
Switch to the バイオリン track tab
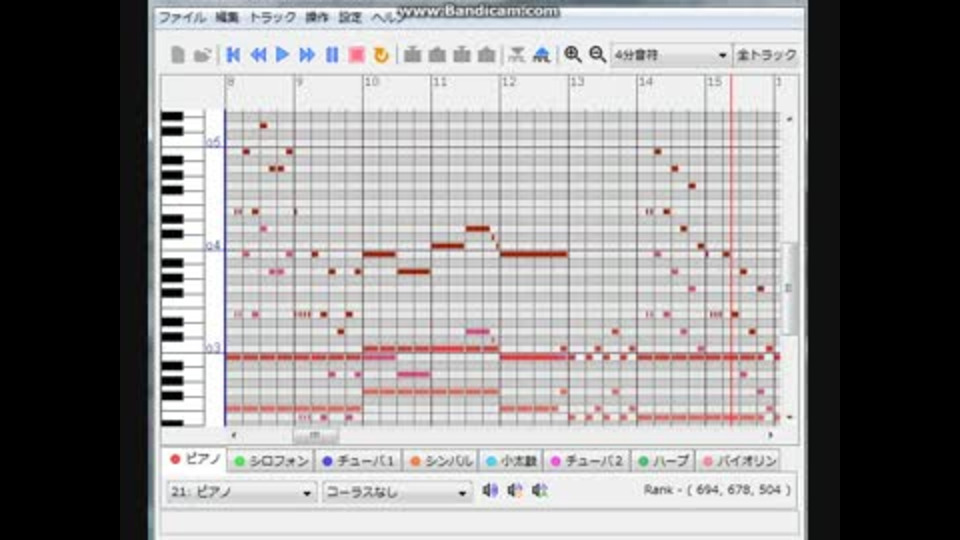pyautogui.click(x=739, y=461)
